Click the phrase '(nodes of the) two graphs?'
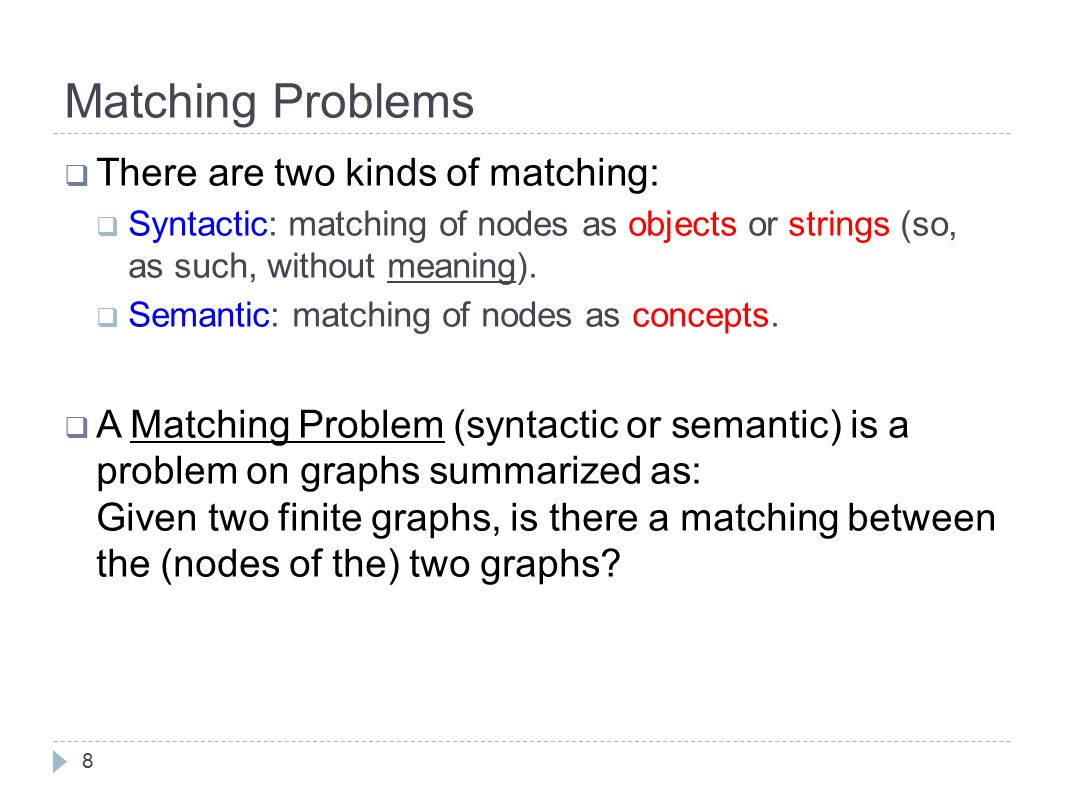The image size is (1066, 800). pyautogui.click(x=391, y=565)
